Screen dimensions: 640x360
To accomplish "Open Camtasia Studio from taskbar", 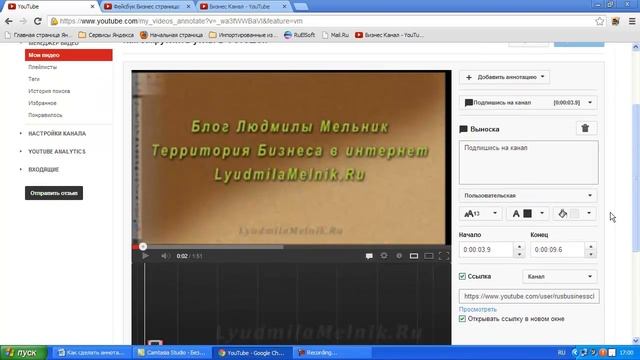I will click(172, 353).
